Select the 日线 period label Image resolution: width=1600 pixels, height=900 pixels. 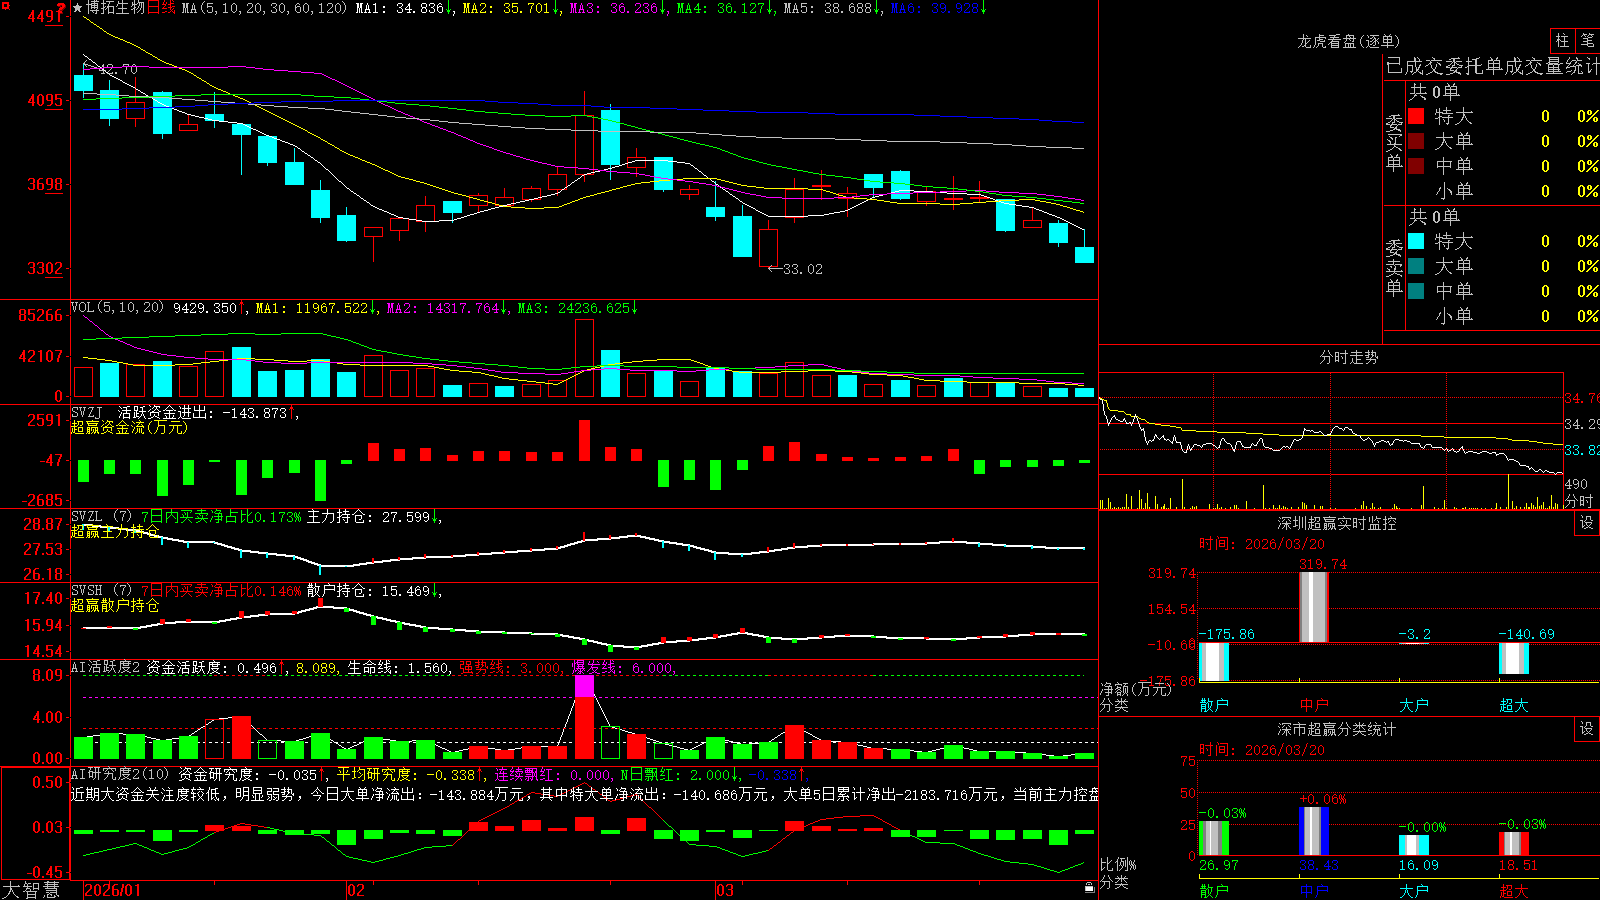click(x=161, y=8)
